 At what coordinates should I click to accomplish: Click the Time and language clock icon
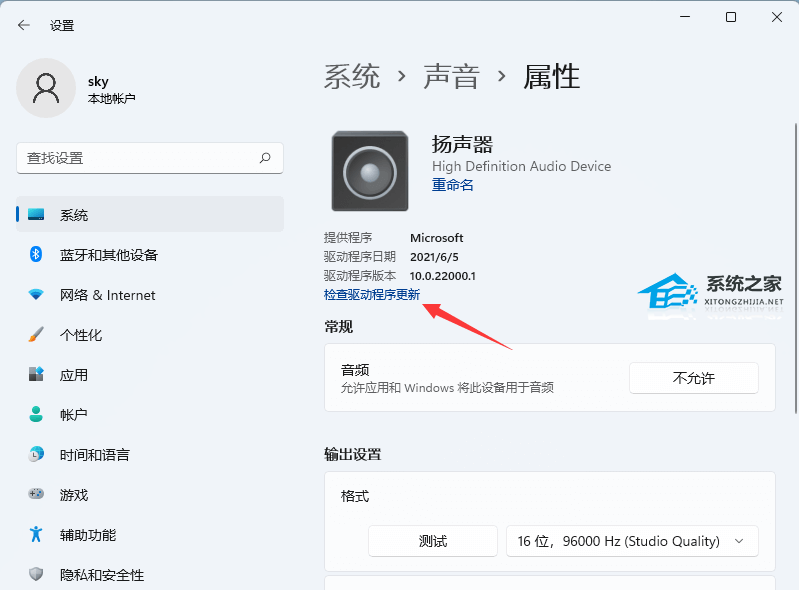tap(36, 454)
